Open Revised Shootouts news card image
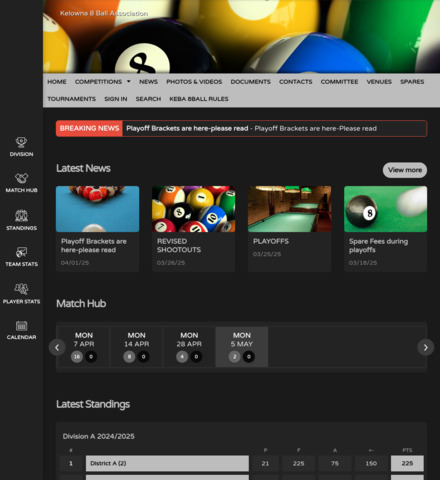Image resolution: width=440 pixels, height=480 pixels. pyautogui.click(x=194, y=209)
